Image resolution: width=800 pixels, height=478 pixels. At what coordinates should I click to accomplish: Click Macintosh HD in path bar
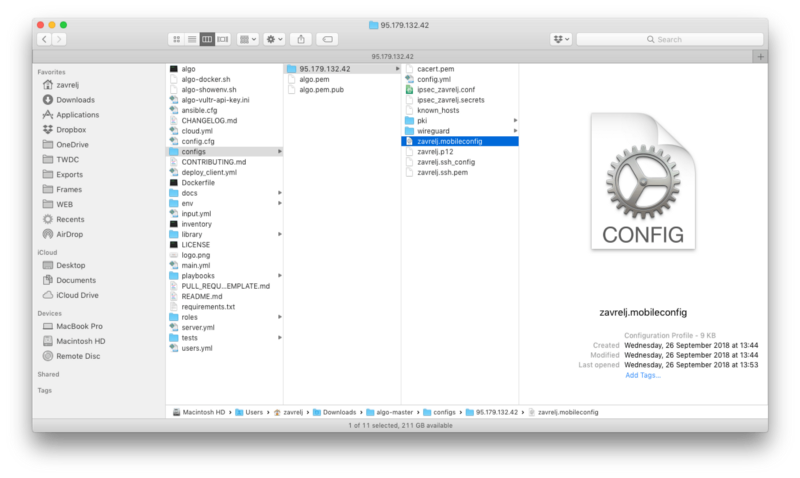pyautogui.click(x=199, y=412)
